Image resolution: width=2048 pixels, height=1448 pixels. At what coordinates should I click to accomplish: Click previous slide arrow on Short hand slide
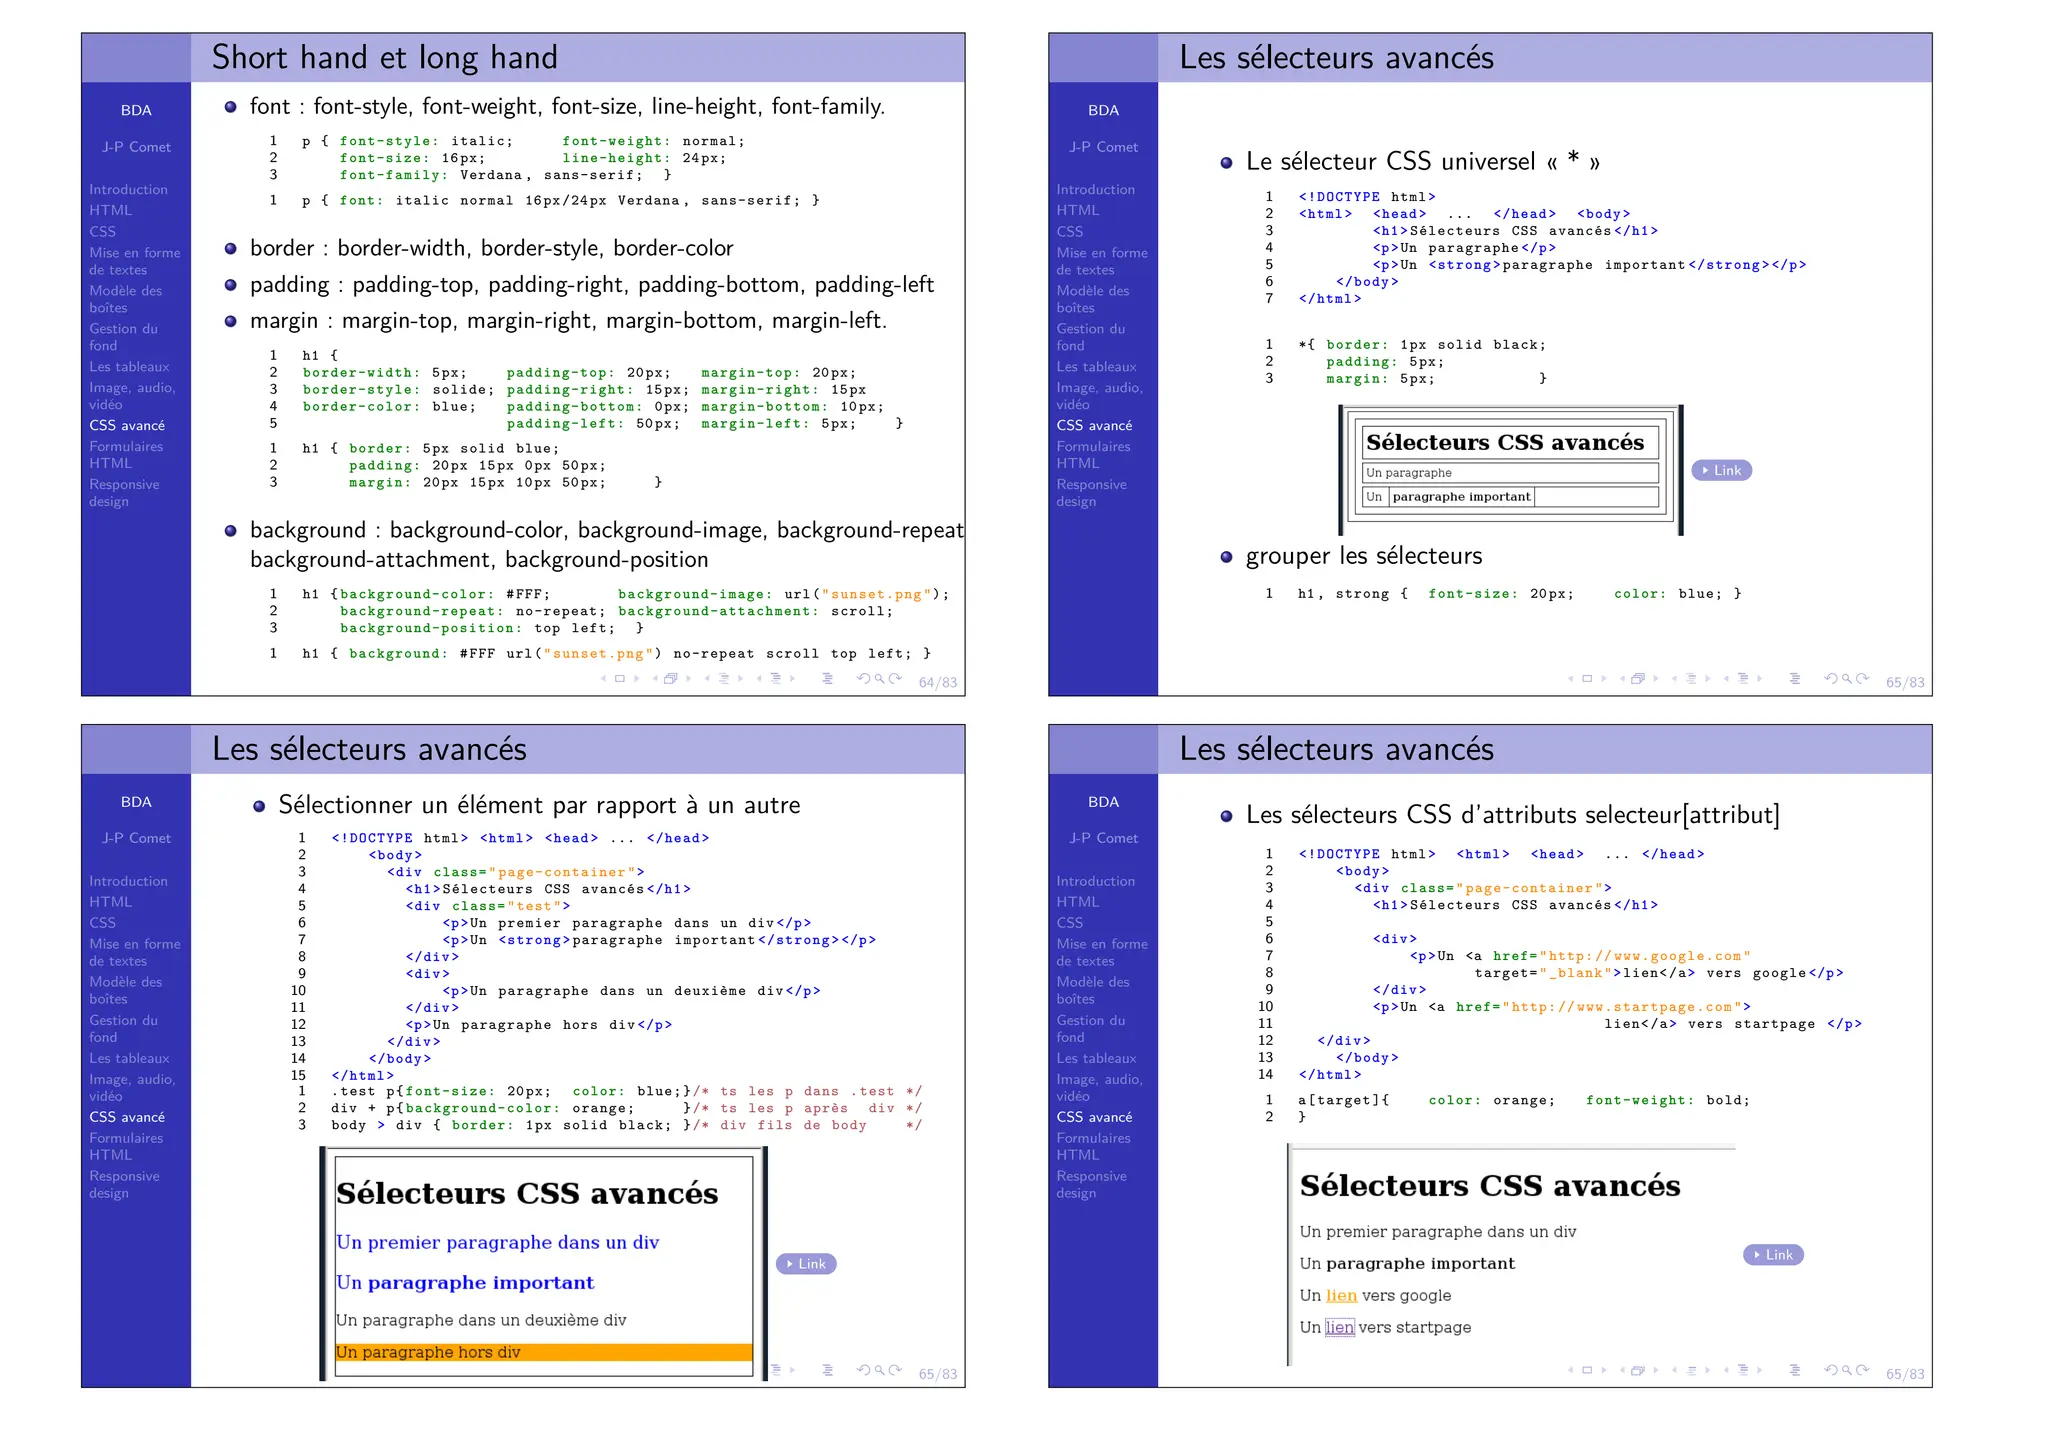click(x=603, y=679)
